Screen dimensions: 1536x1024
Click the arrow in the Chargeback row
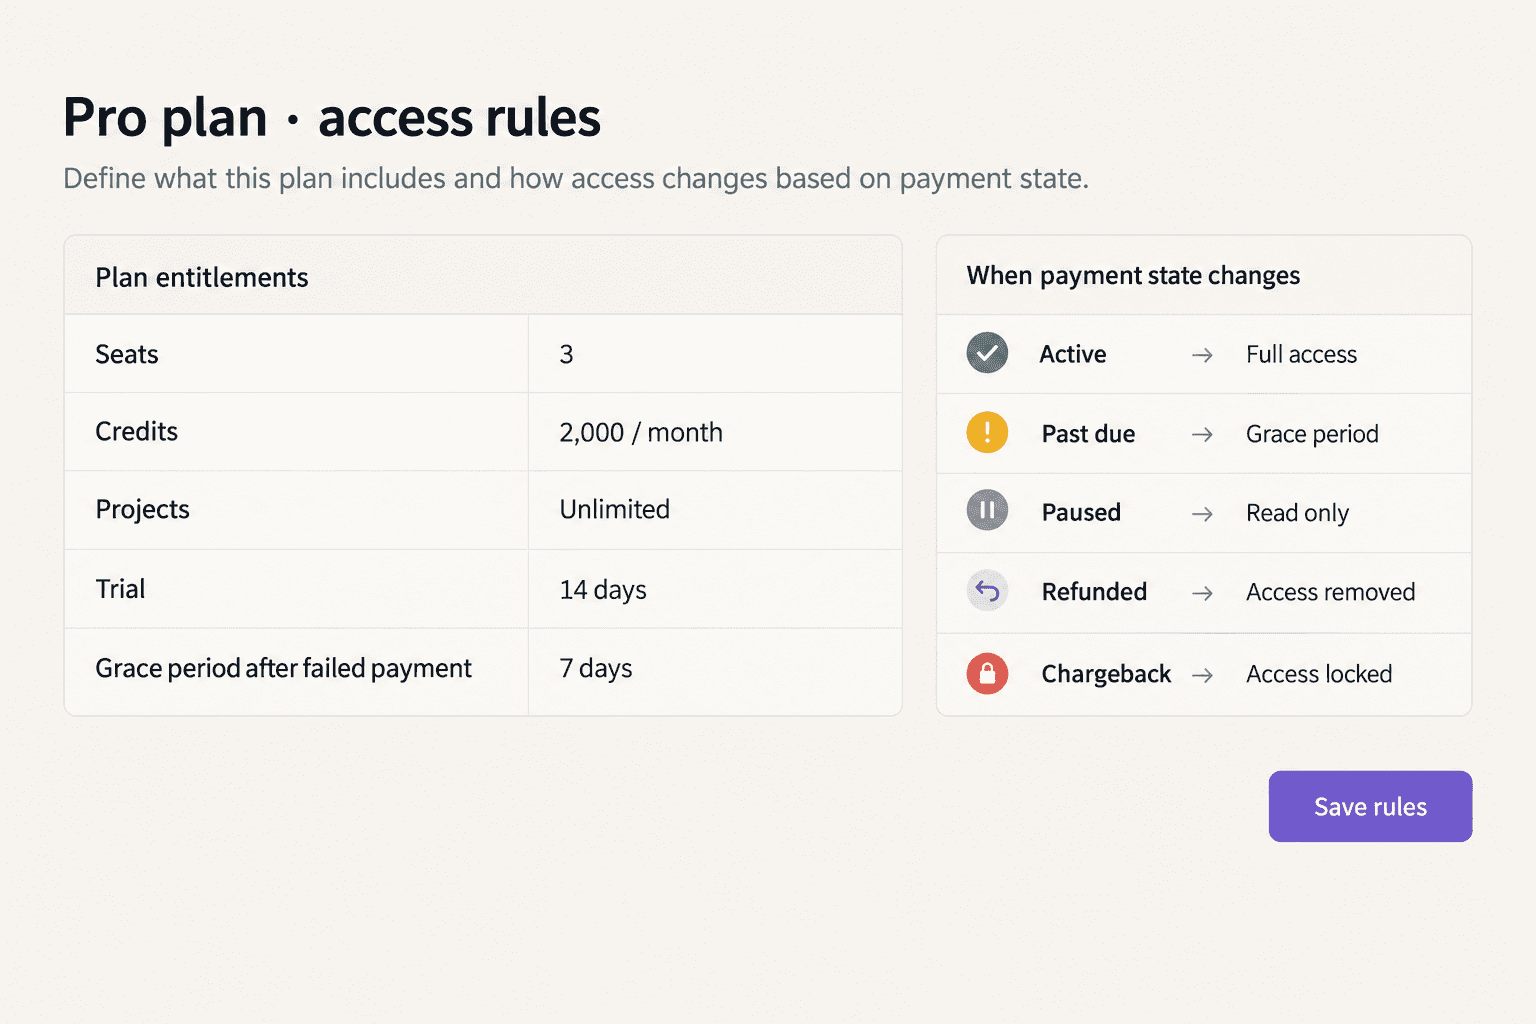[x=1202, y=675]
